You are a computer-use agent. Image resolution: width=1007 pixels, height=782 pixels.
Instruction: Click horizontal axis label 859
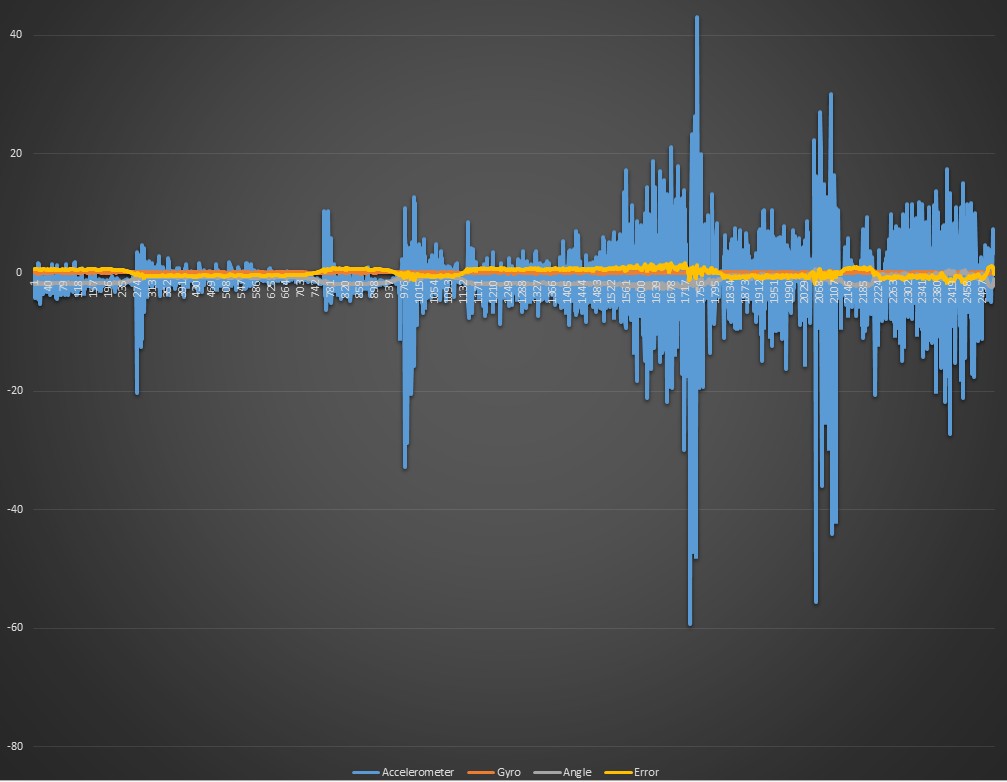point(359,290)
